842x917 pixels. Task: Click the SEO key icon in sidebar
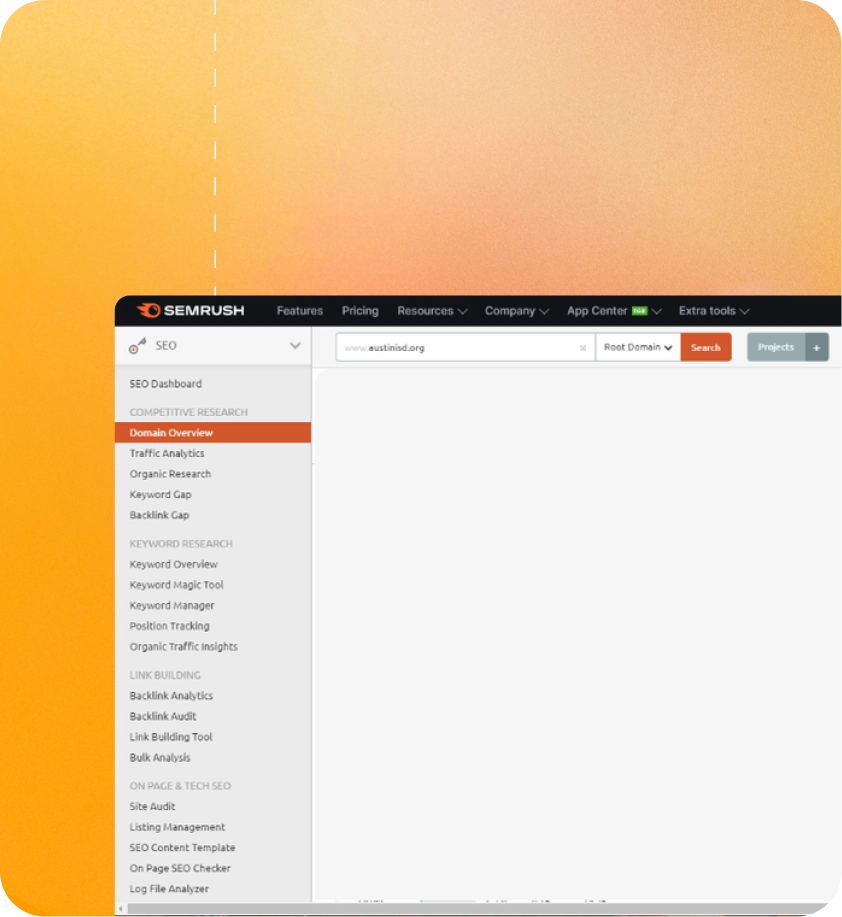point(138,346)
